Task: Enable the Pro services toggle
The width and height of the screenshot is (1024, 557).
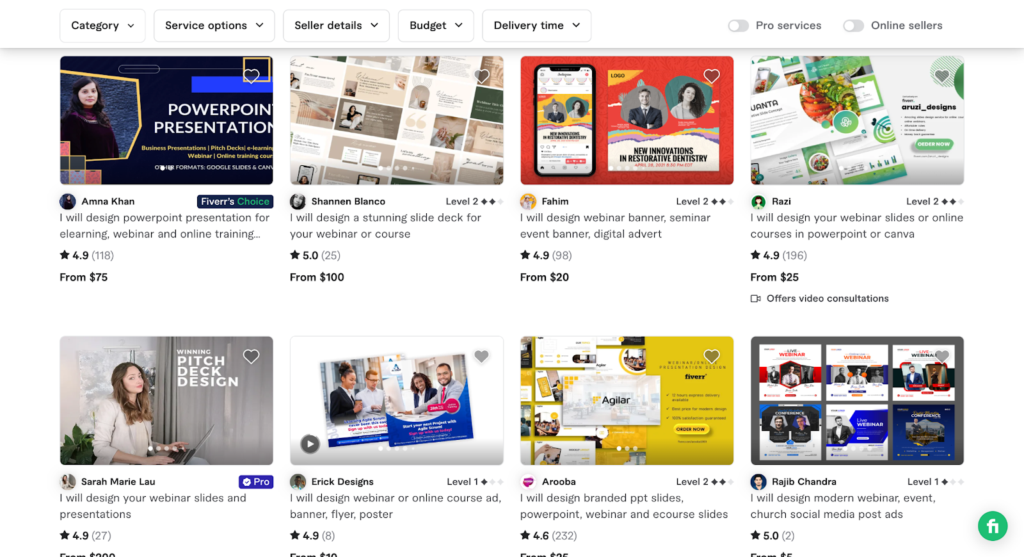Action: pos(739,25)
